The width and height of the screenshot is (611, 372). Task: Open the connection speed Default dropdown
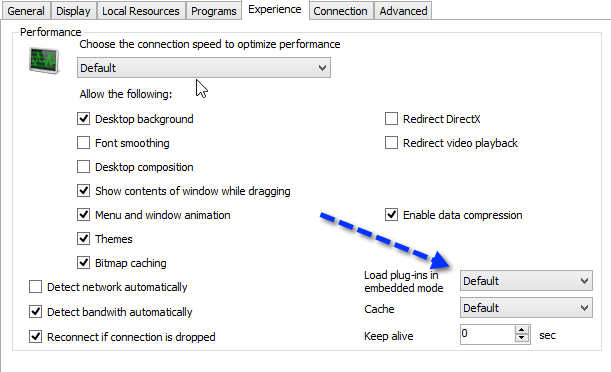[x=204, y=68]
